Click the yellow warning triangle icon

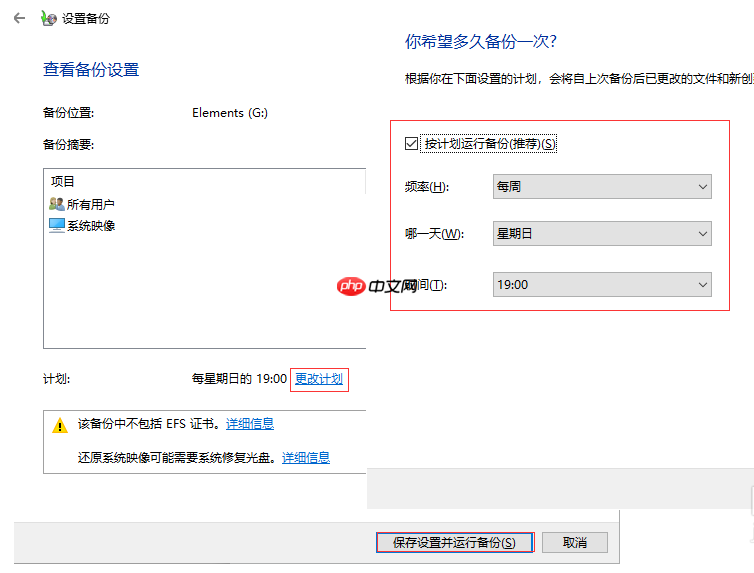(60, 425)
